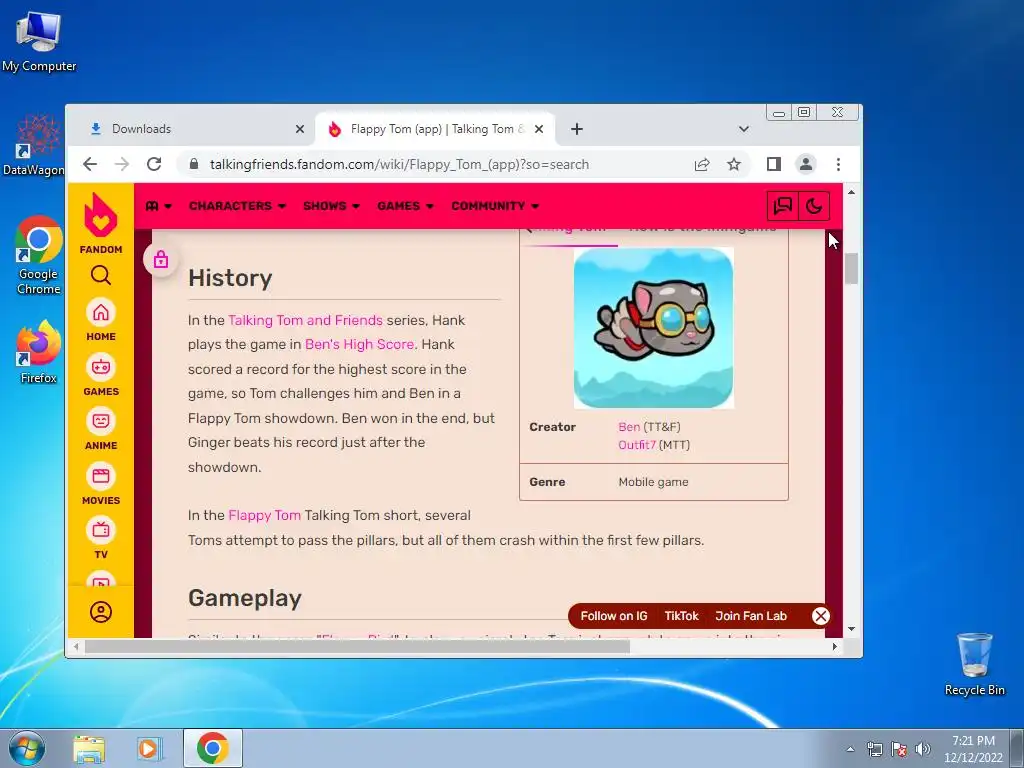The image size is (1024, 768).
Task: Expand the CHARACTERS menu
Action: pyautogui.click(x=238, y=206)
